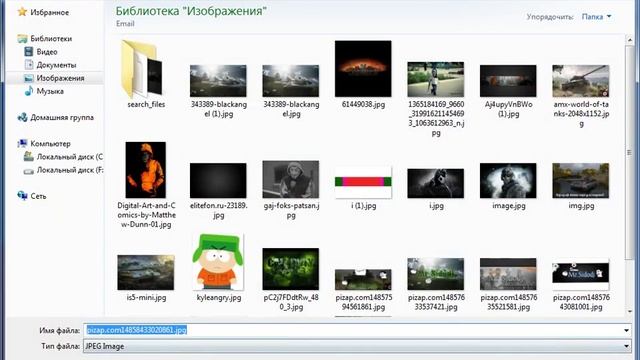Image resolution: width=640 pixels, height=360 pixels.
Task: Select pizap.com14857643081001.jpg thumbnail
Action: [x=580, y=274]
